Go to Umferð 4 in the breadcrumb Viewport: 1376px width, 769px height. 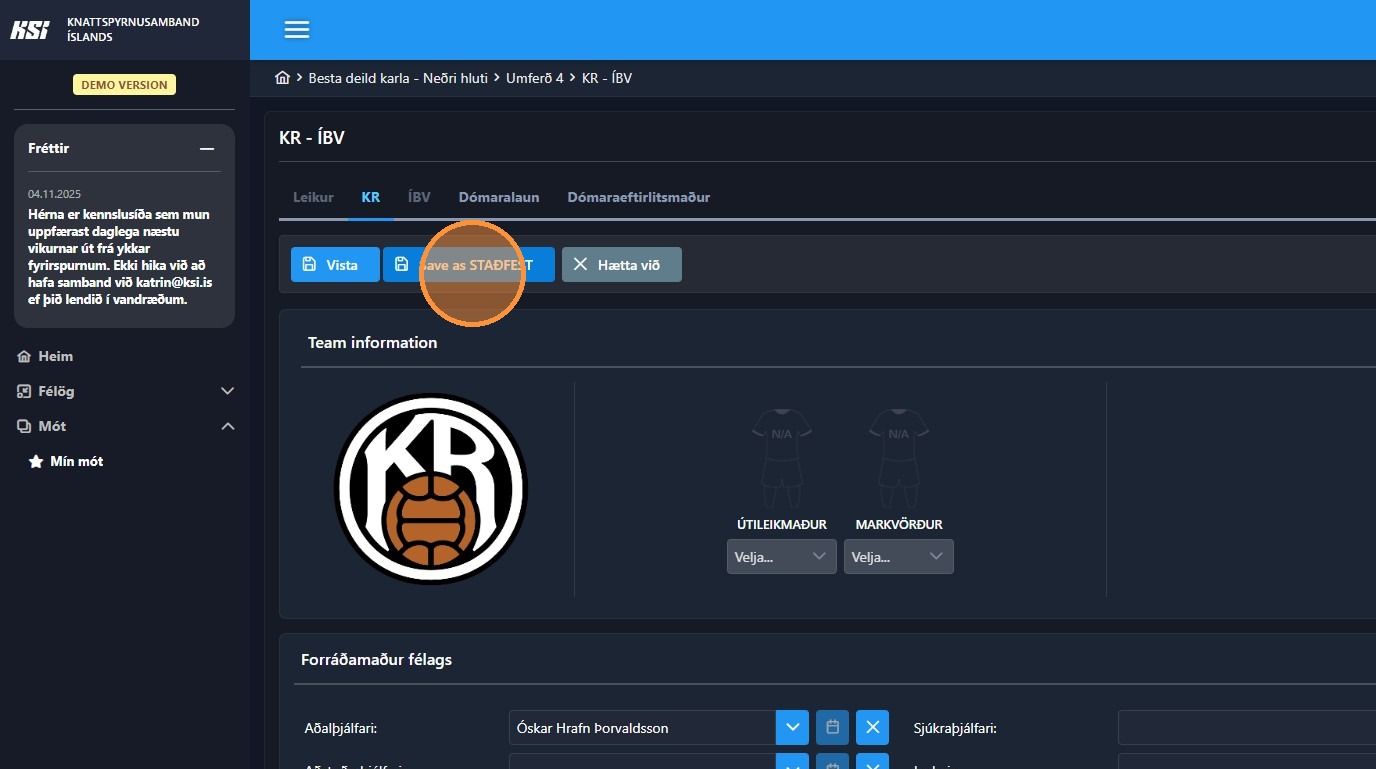tap(535, 78)
